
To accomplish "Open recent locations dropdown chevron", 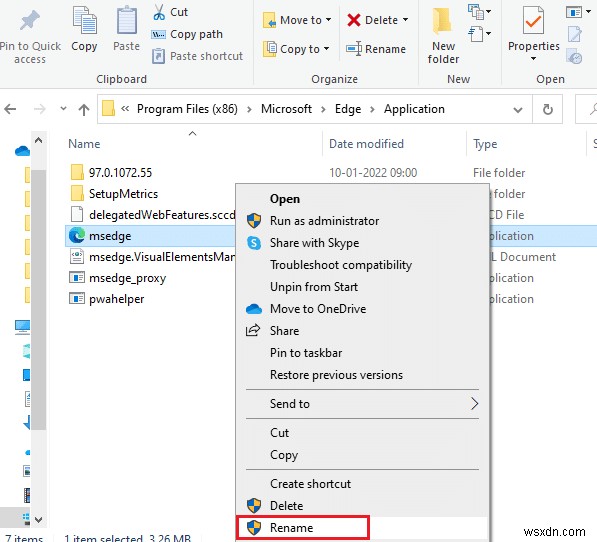I will (x=63, y=109).
